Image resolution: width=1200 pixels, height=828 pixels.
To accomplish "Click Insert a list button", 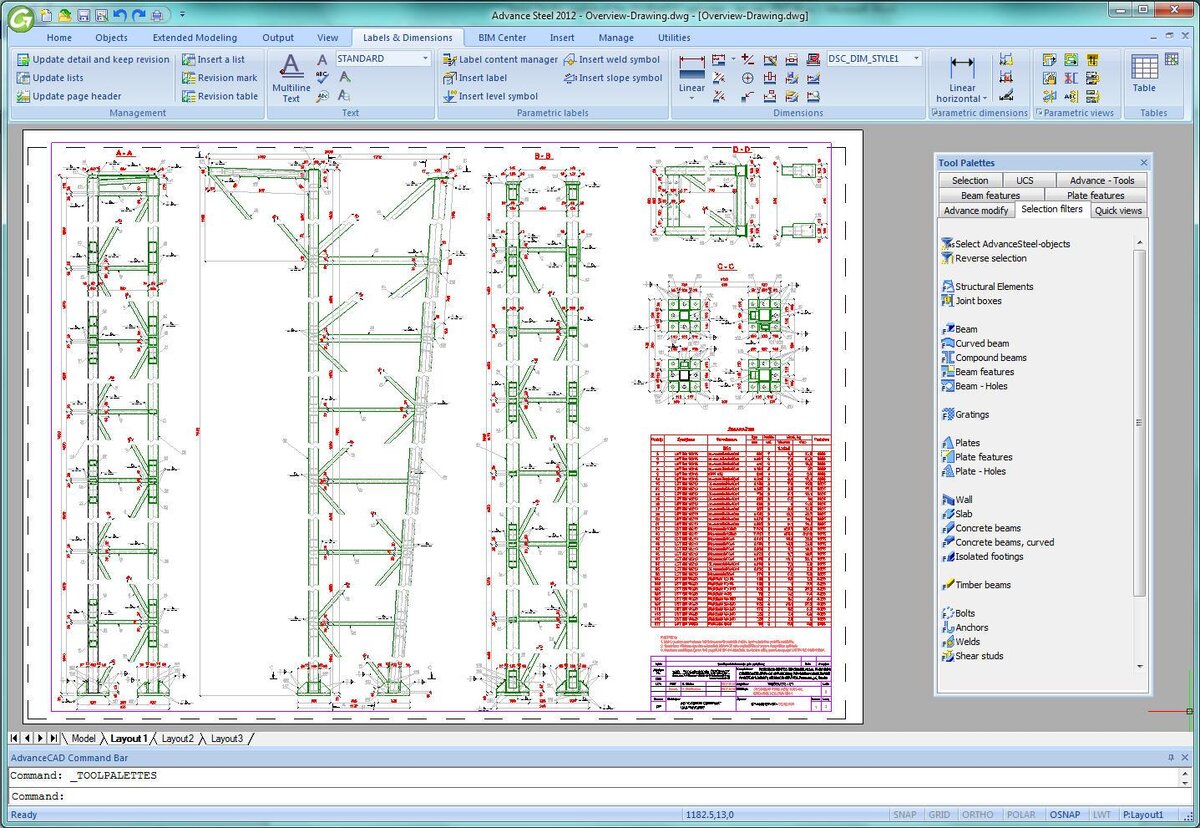I will point(213,60).
